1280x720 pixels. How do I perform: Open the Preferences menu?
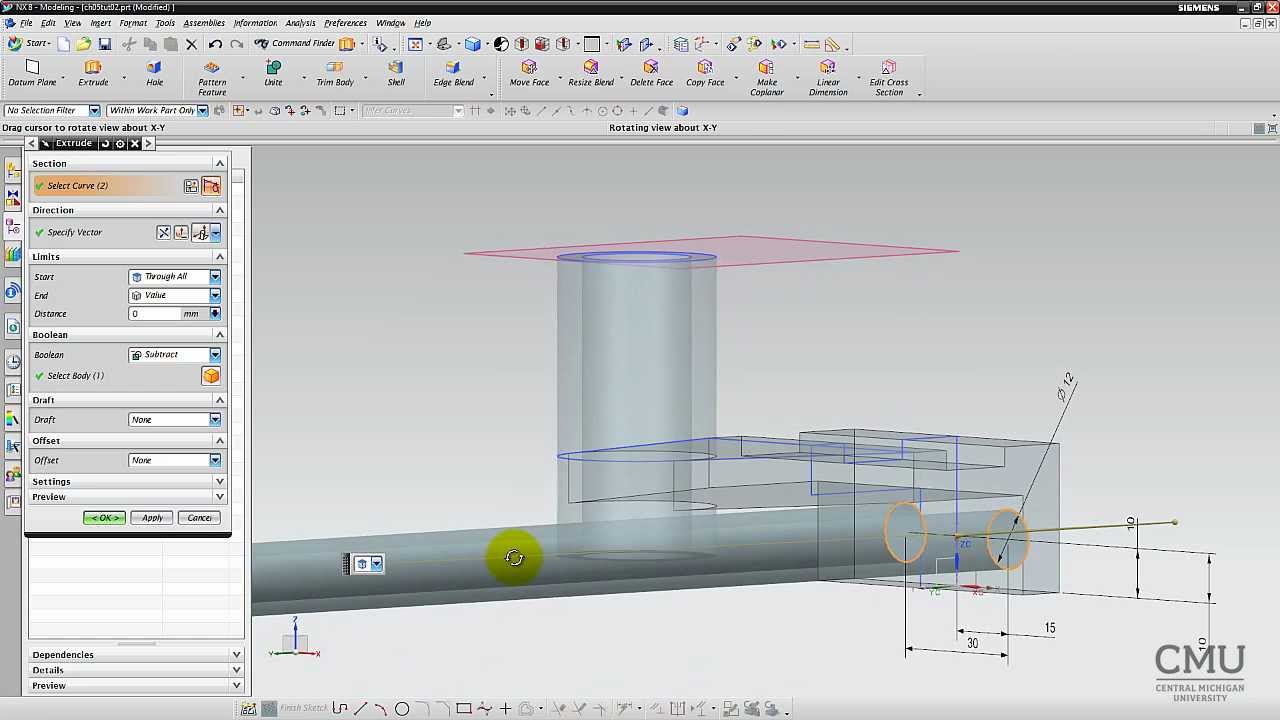click(x=345, y=23)
